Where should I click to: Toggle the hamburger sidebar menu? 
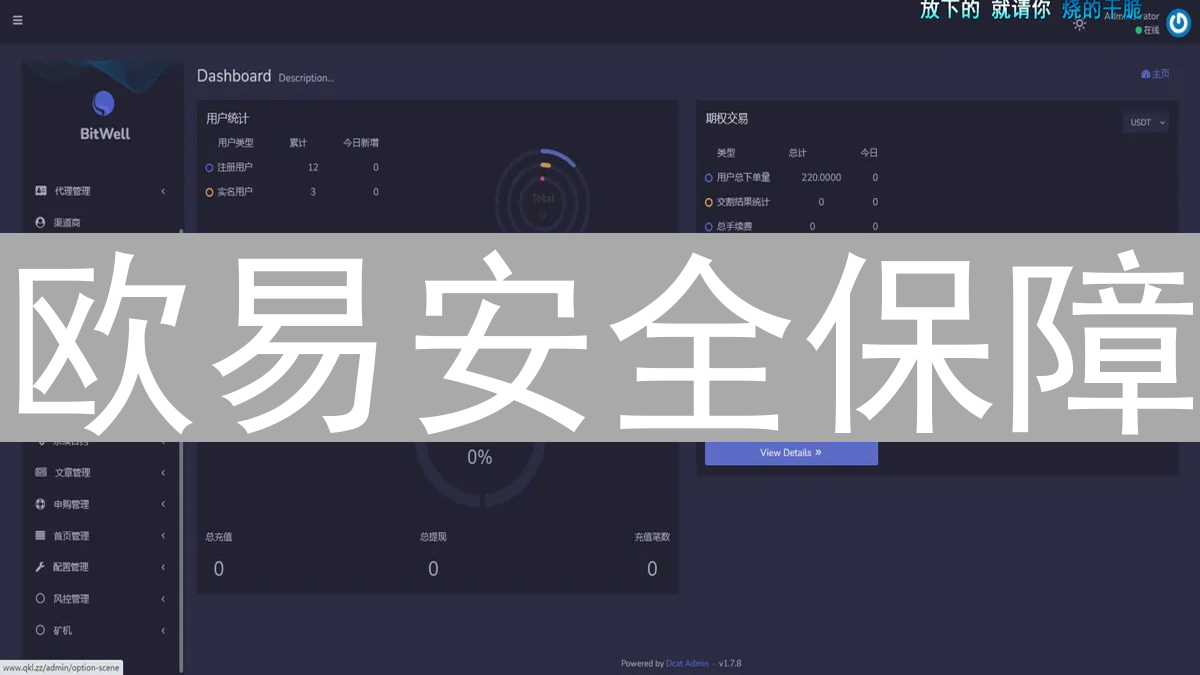click(x=17, y=20)
